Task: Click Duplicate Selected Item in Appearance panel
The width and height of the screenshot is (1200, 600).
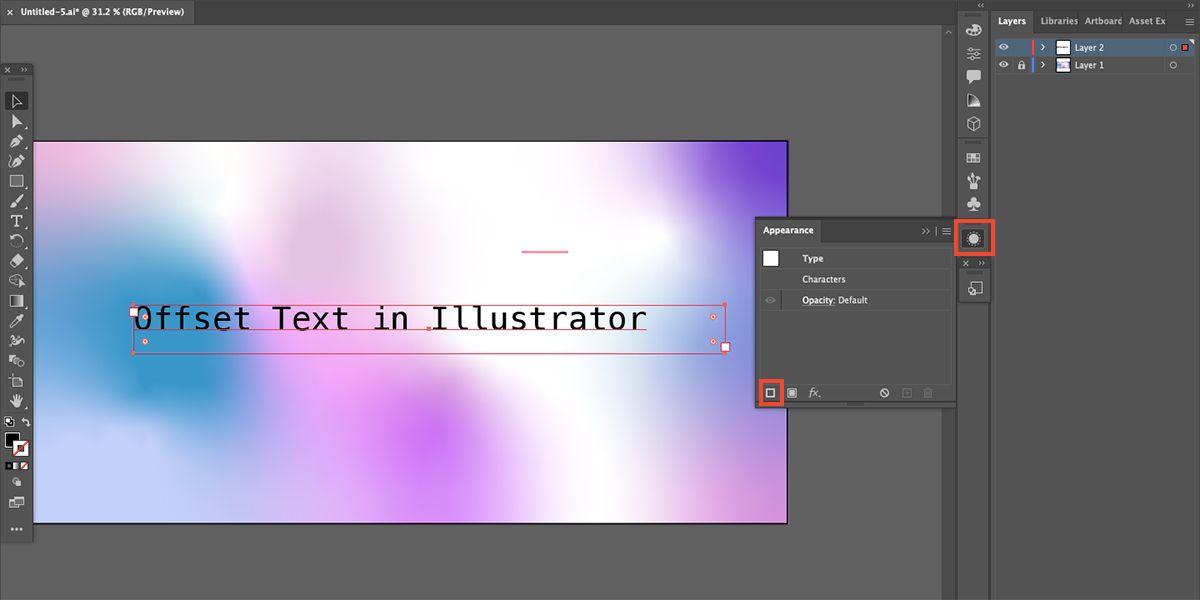Action: tap(907, 393)
